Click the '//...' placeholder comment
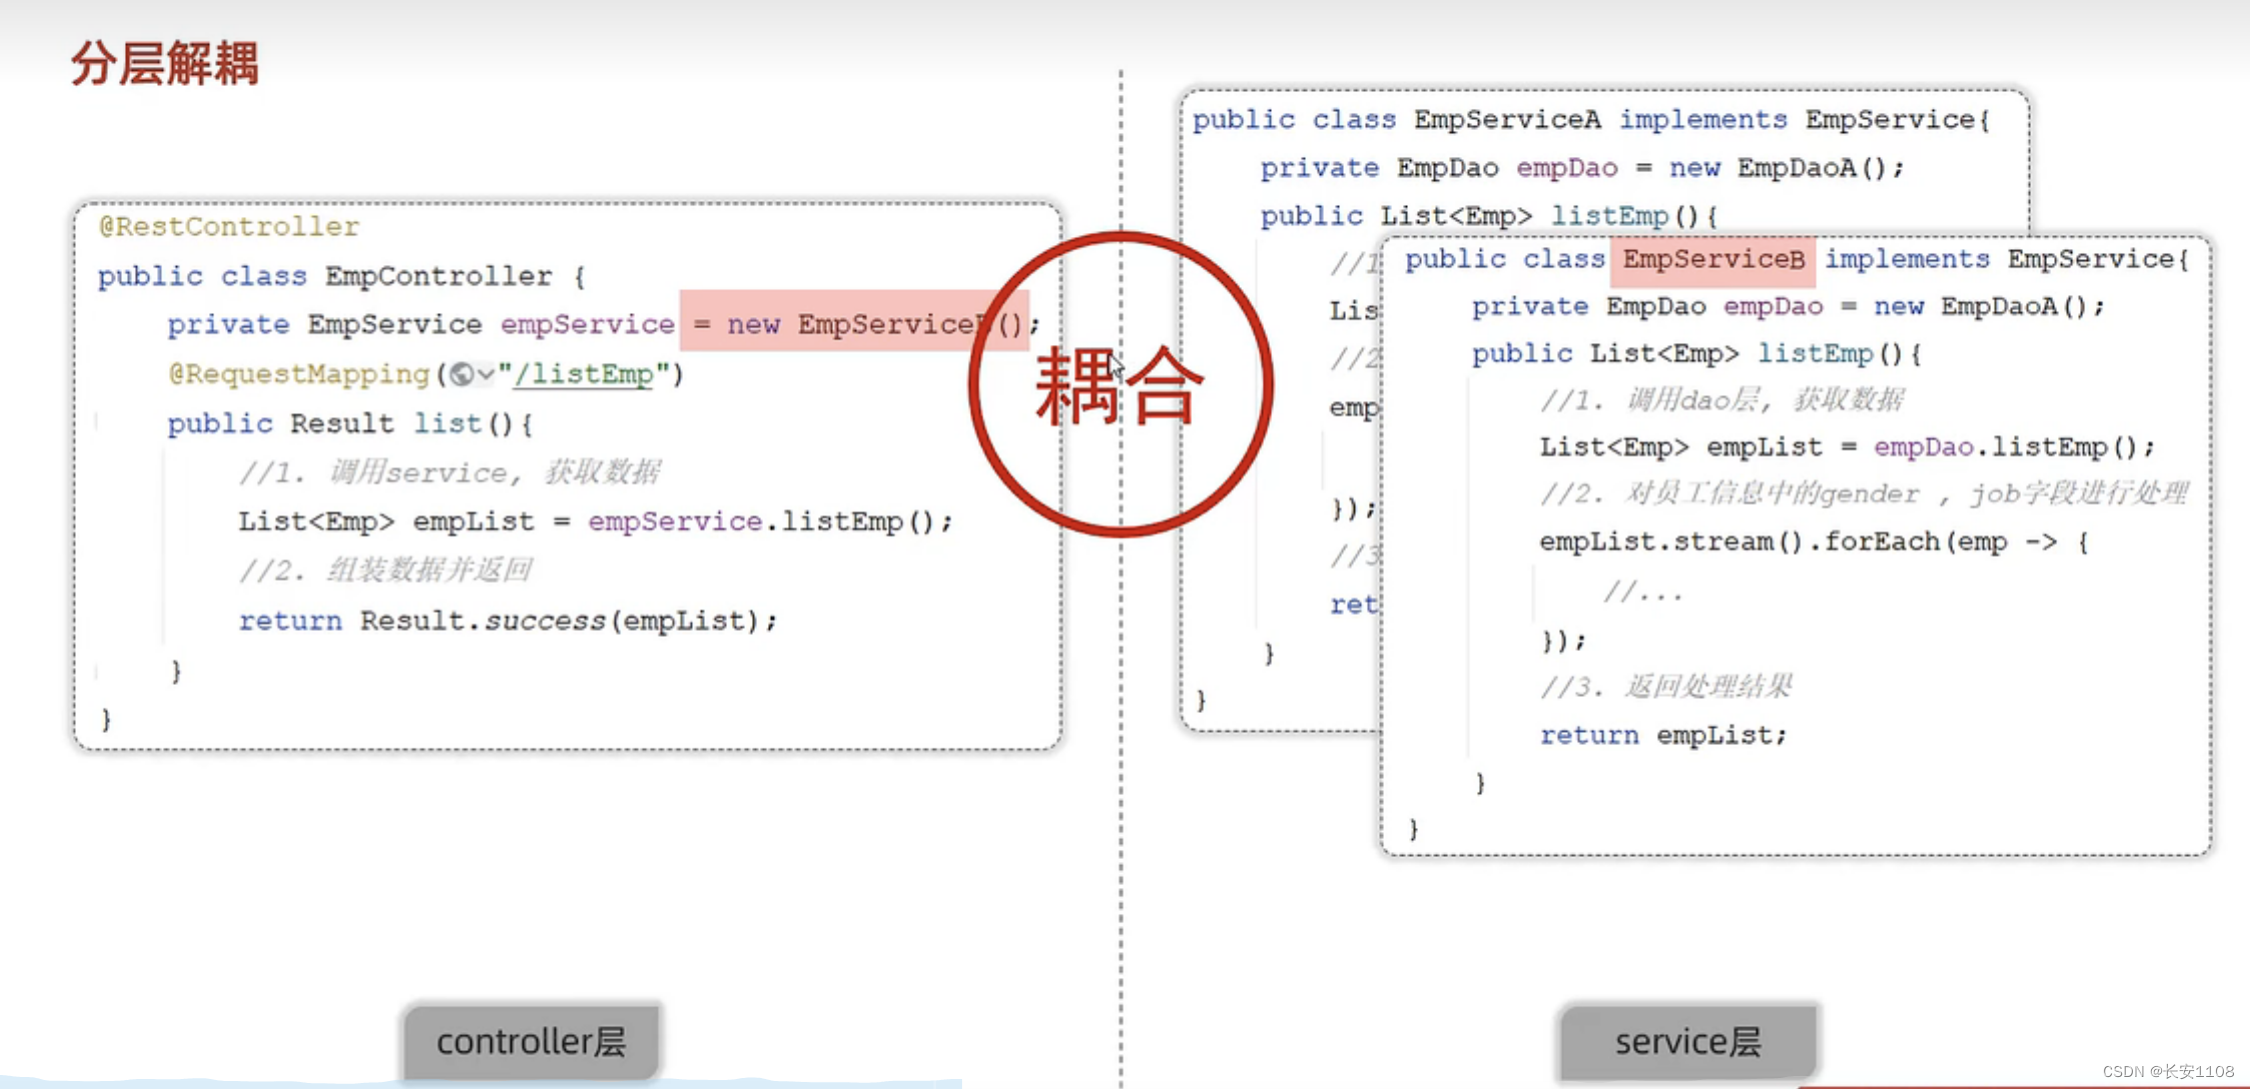This screenshot has width=2250, height=1089. 1643,592
